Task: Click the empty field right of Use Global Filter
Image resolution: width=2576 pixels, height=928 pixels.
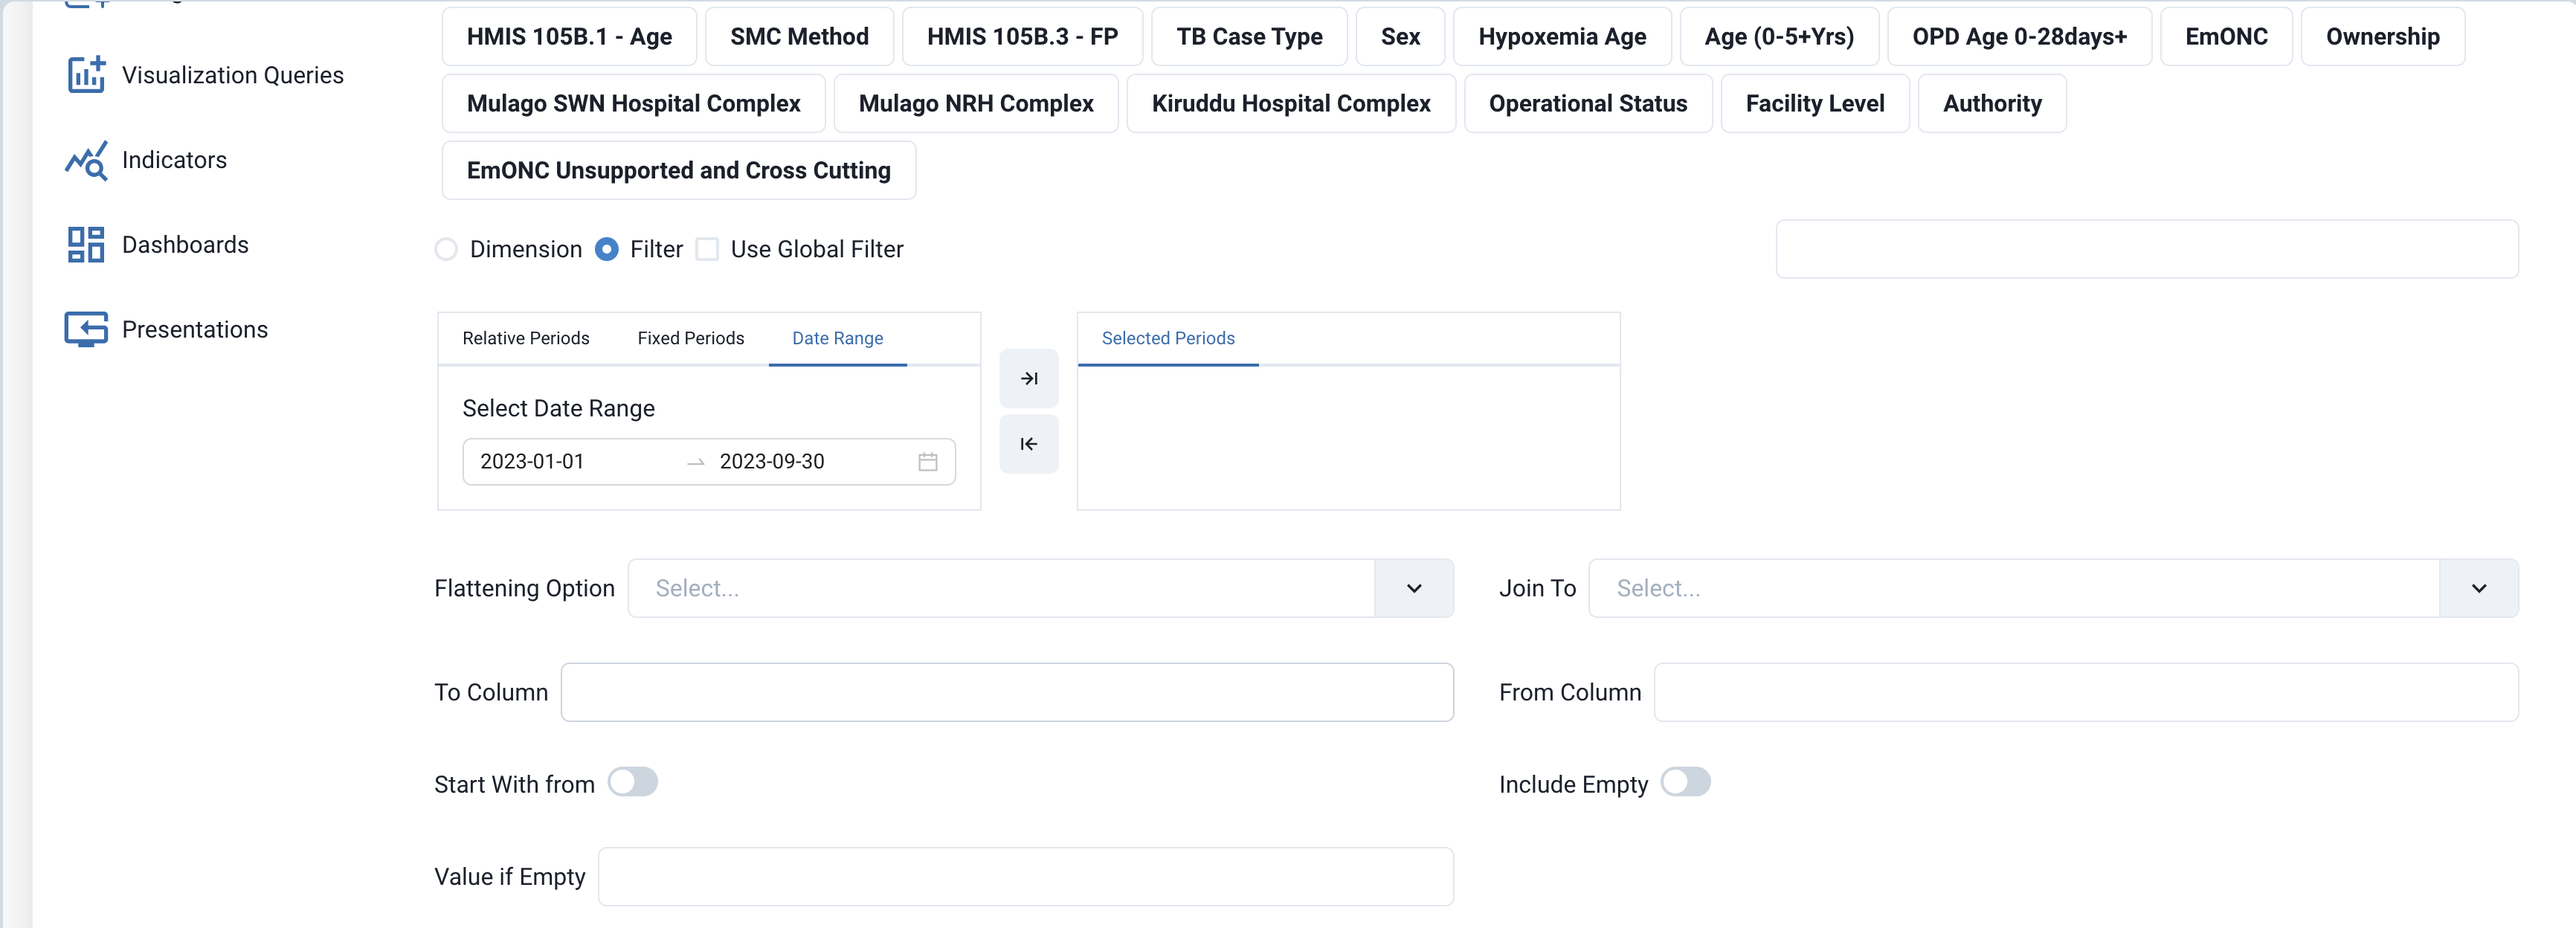Action: 2147,249
